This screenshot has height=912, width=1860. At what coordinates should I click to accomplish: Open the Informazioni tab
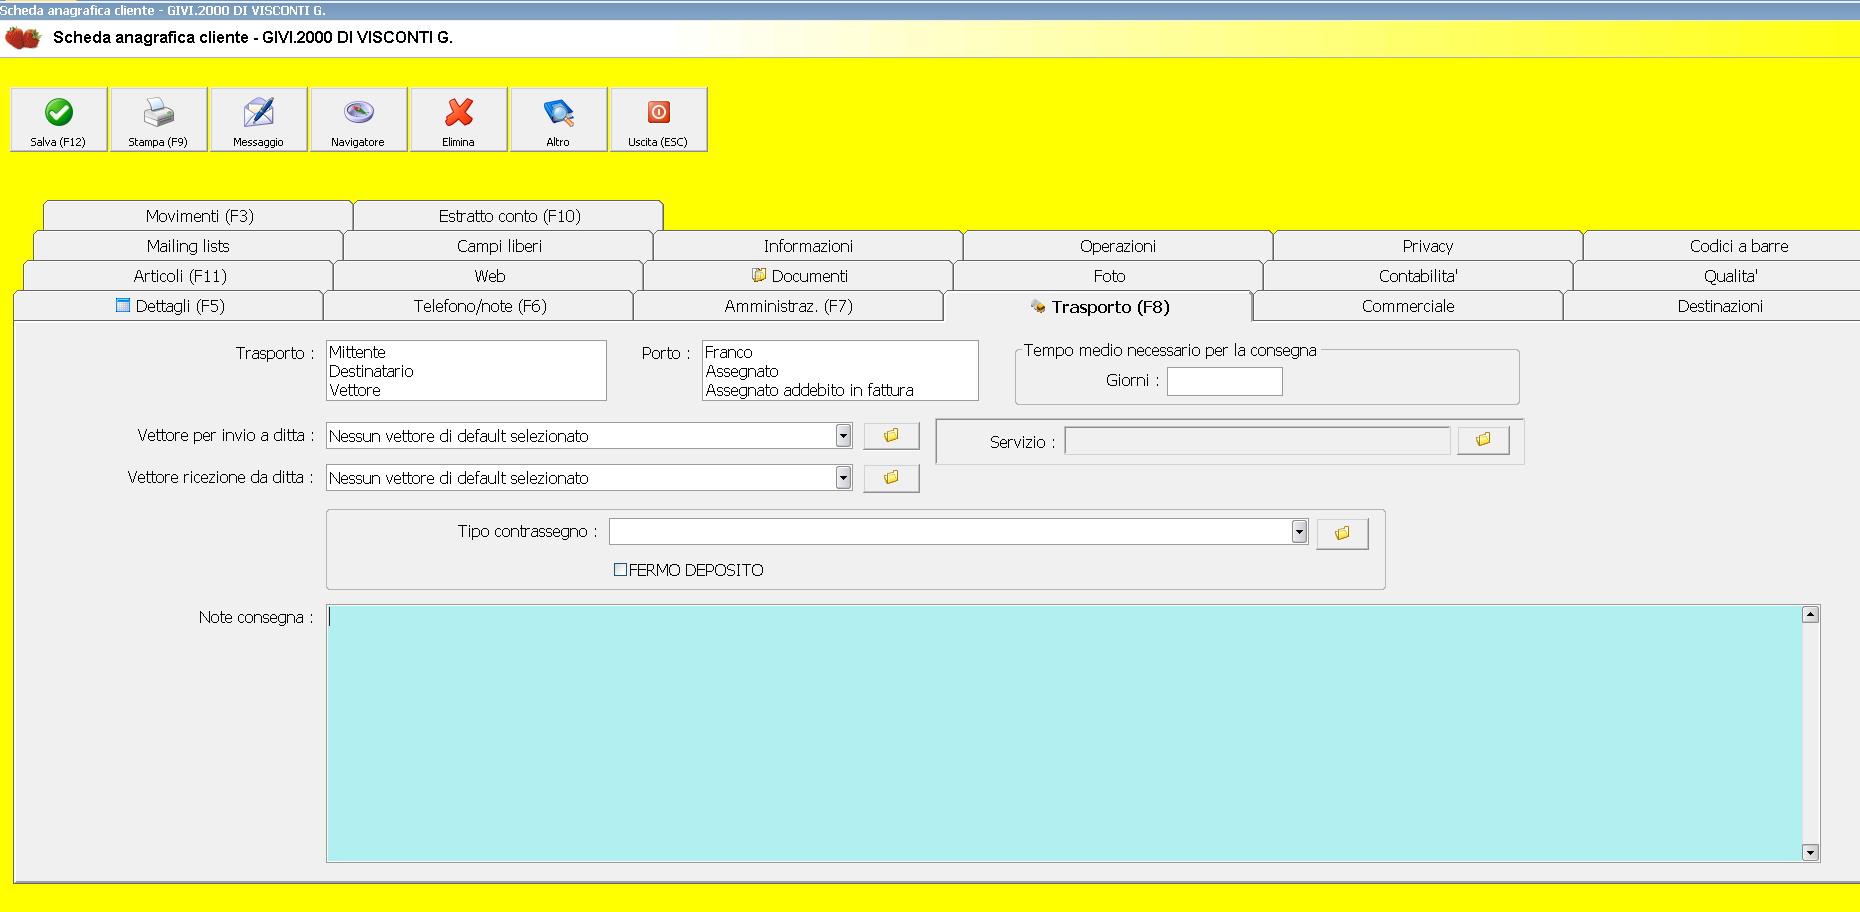pos(808,246)
